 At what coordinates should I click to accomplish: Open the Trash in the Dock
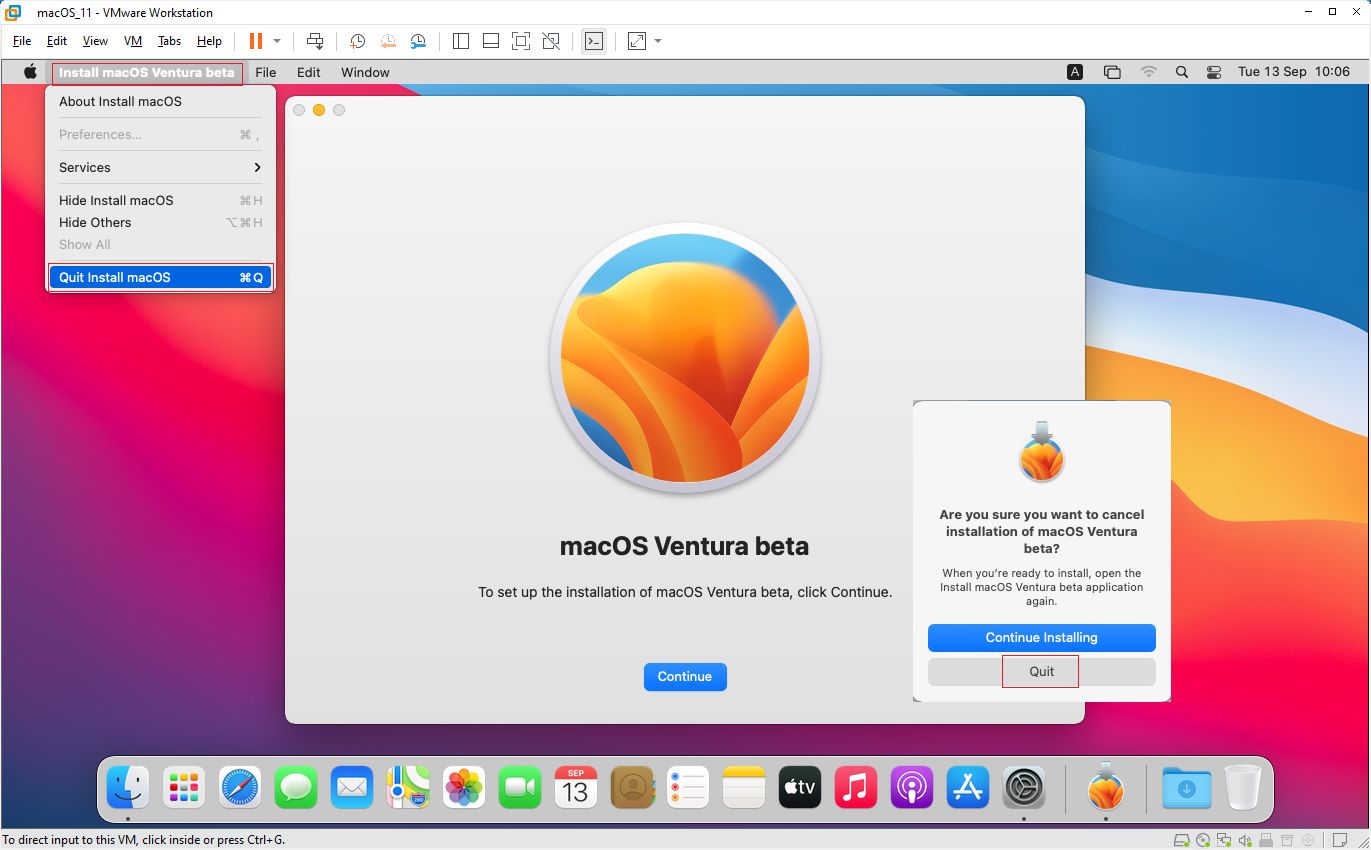[x=1243, y=788]
